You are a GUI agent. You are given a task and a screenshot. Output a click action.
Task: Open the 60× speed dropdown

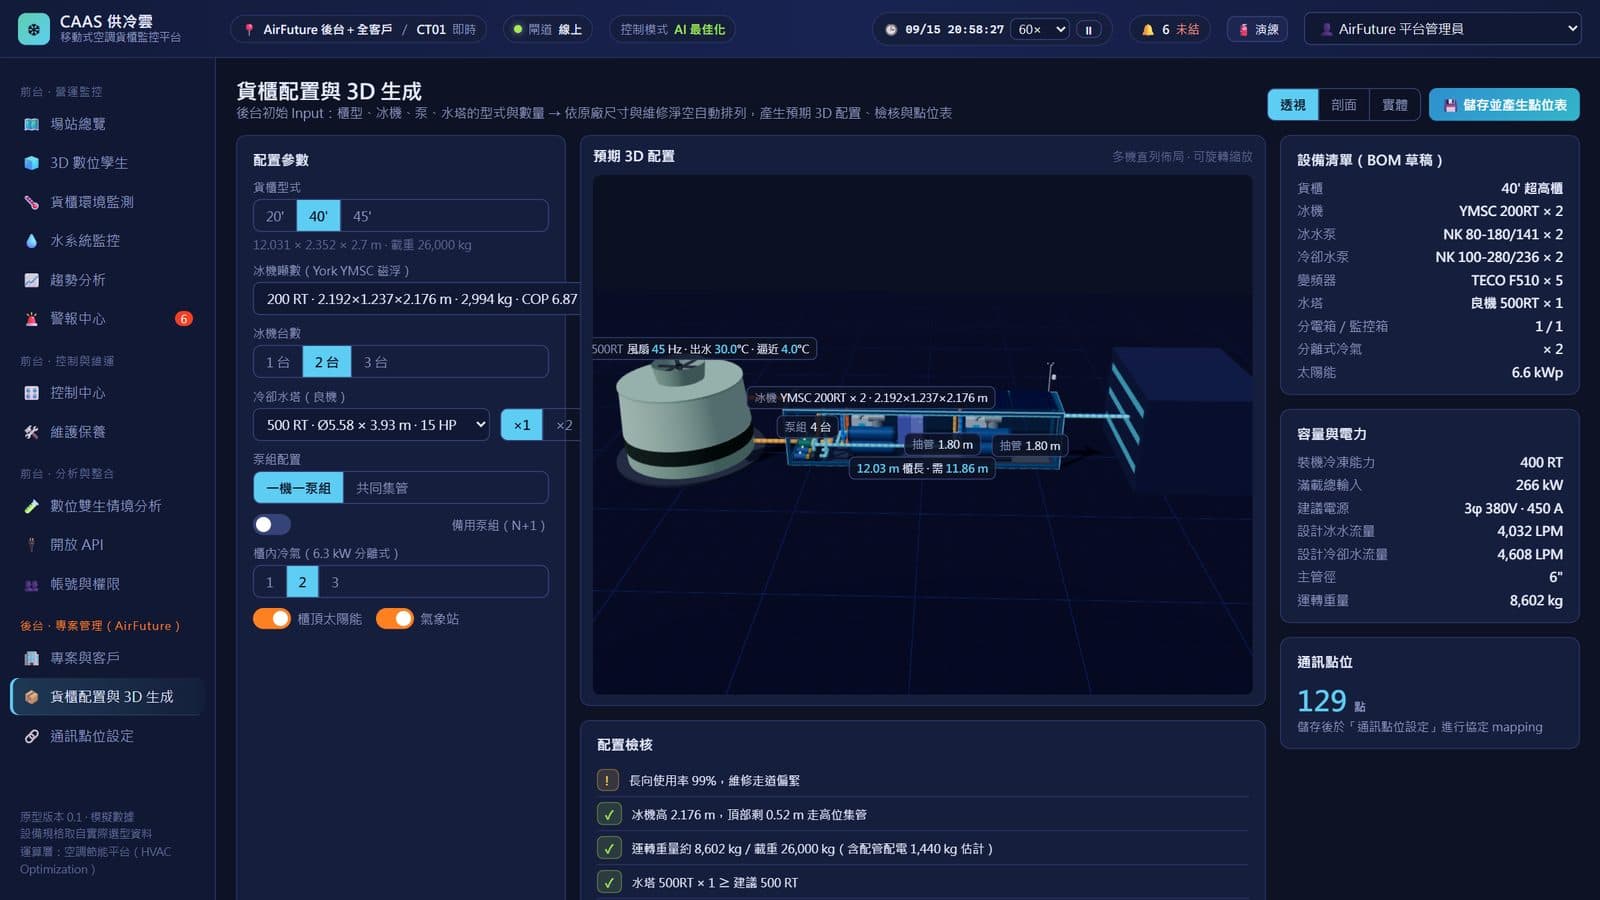pyautogui.click(x=1040, y=30)
